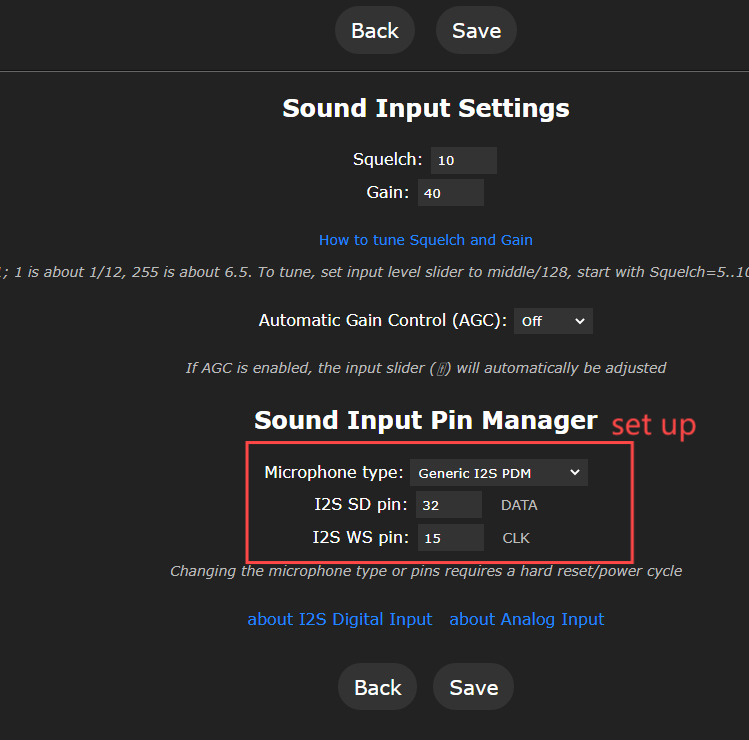Open the Microphone type dropdown
The height and width of the screenshot is (740, 749).
point(498,472)
